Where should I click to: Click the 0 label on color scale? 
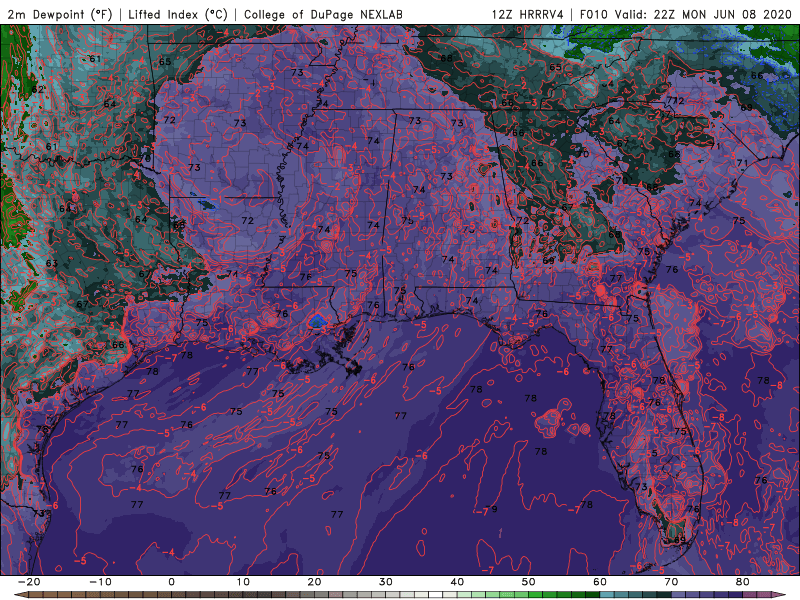171,582
